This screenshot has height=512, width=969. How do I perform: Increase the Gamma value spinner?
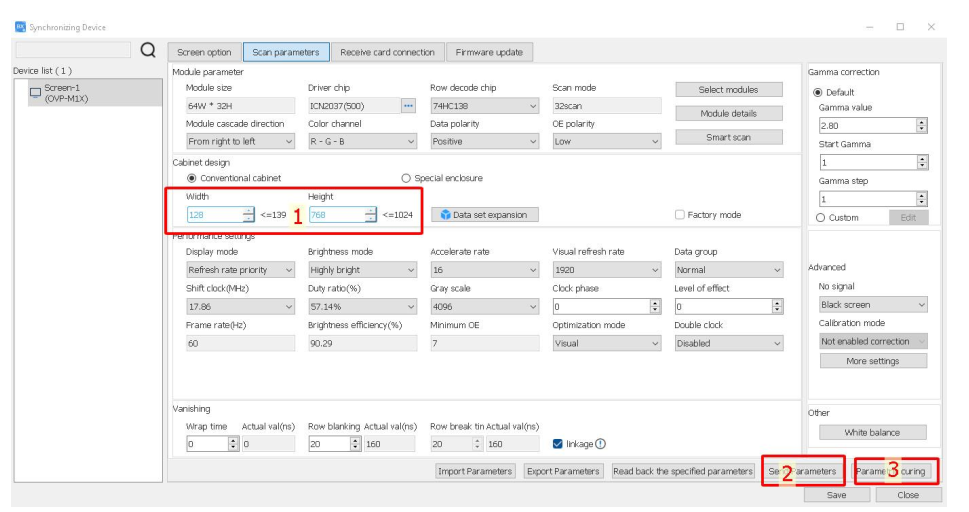click(x=921, y=122)
